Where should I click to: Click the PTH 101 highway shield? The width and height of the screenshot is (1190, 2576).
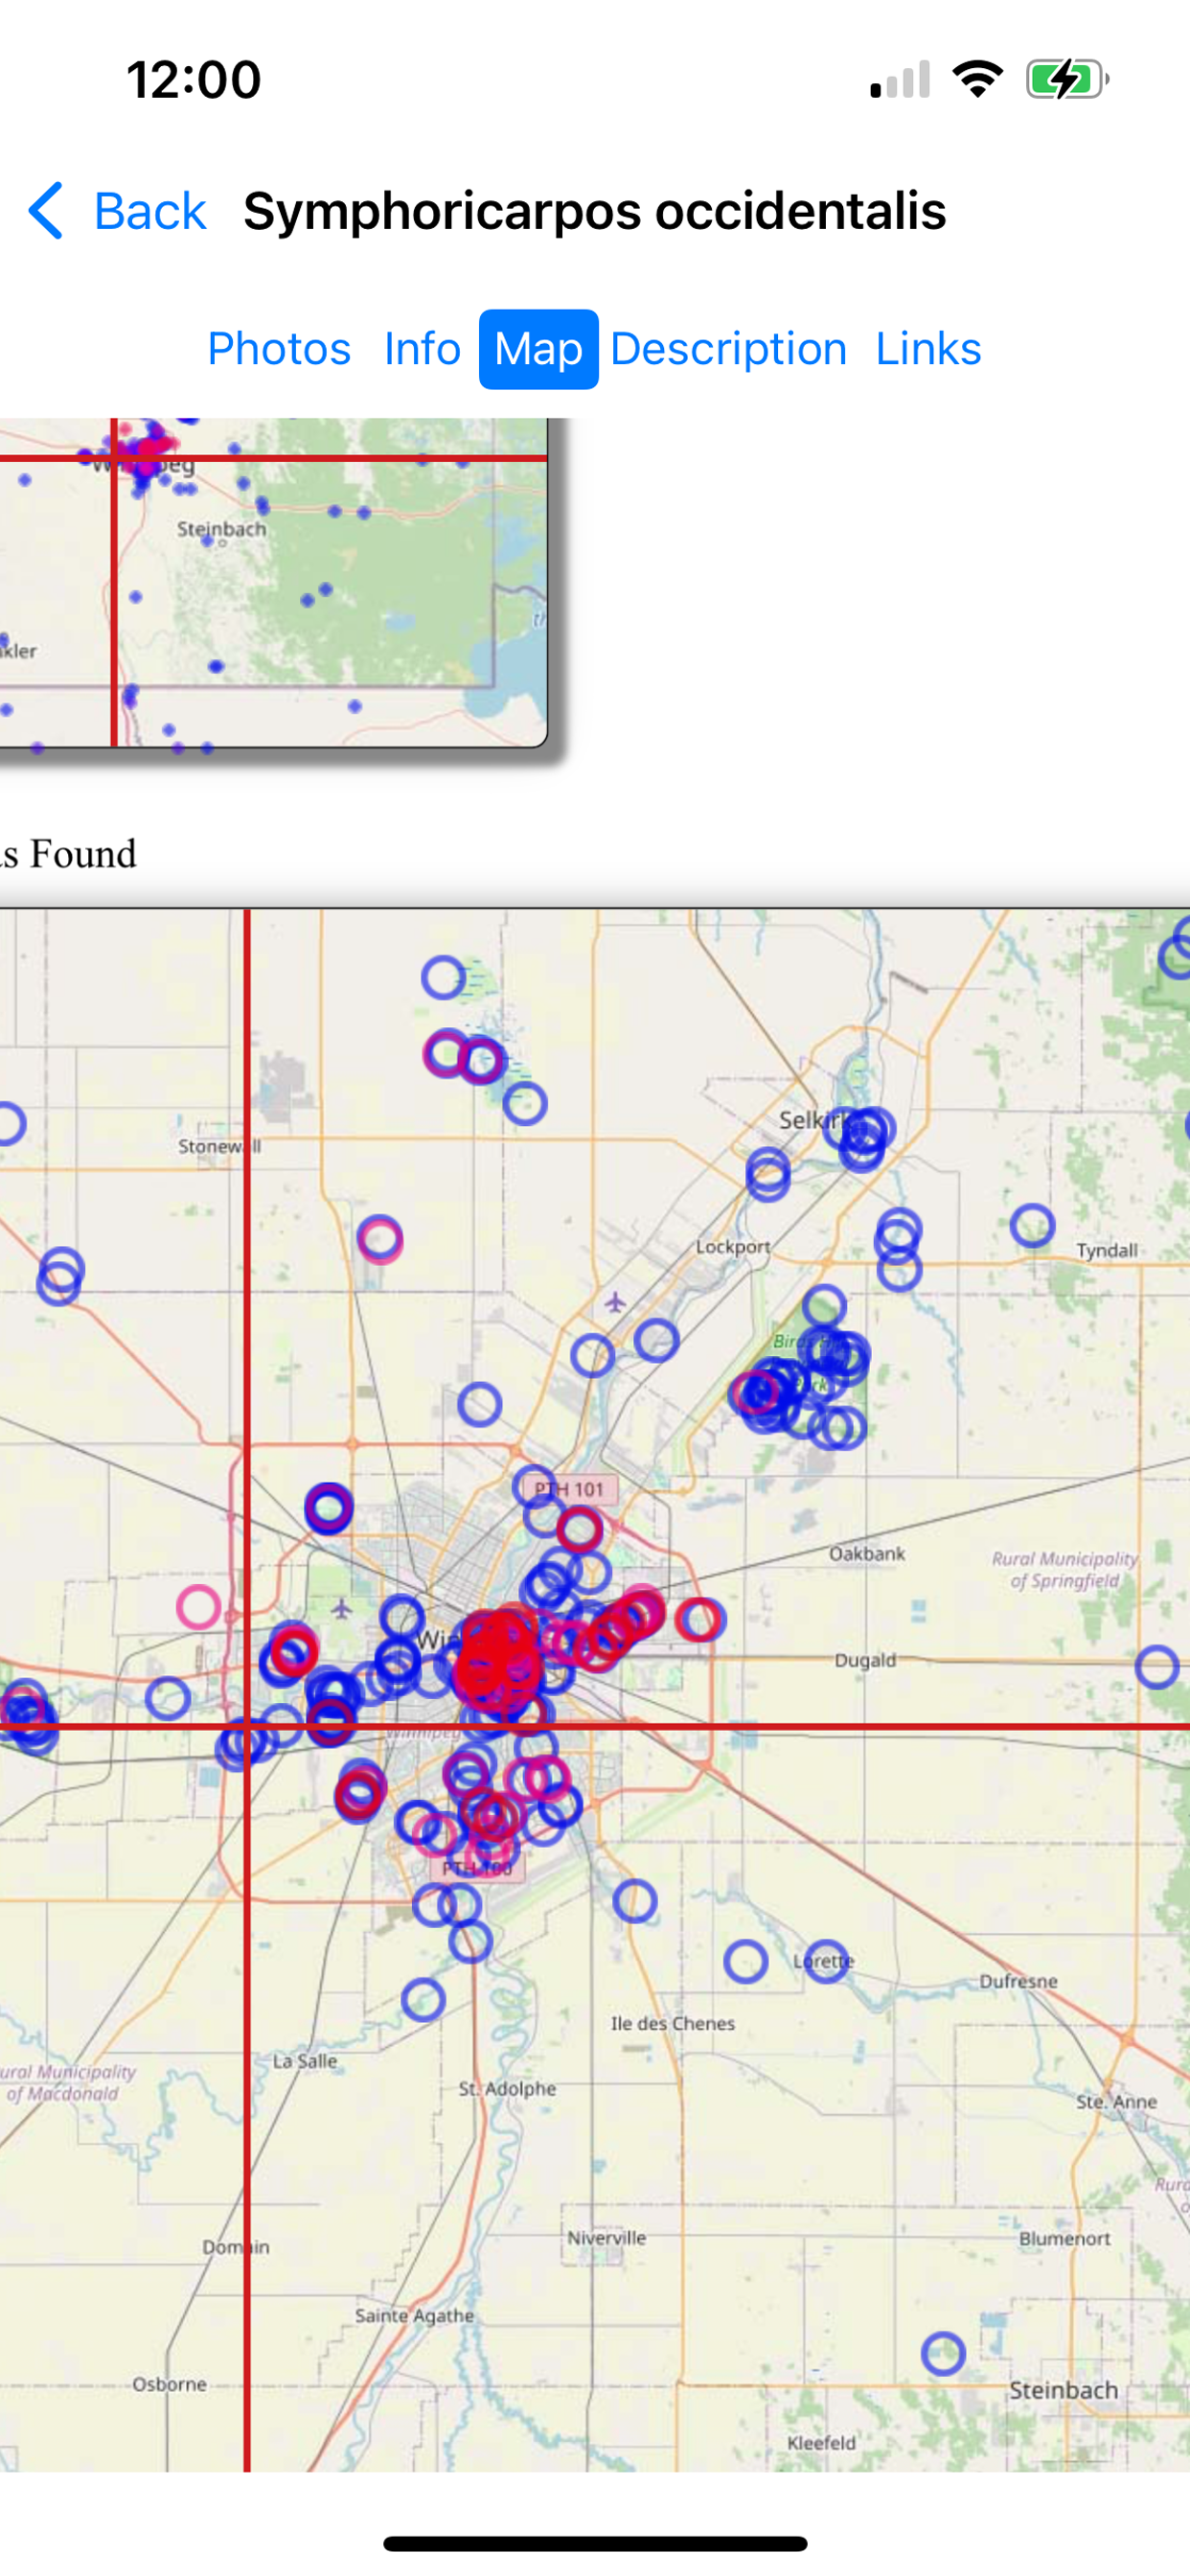568,1489
